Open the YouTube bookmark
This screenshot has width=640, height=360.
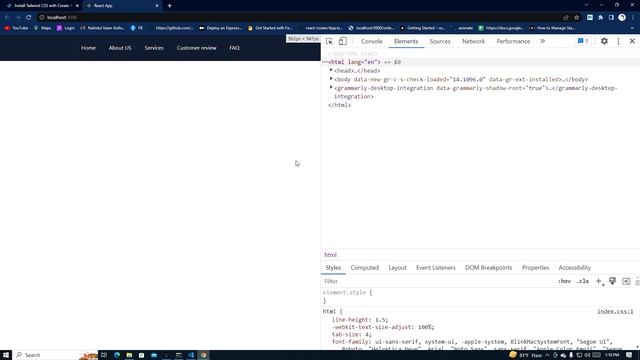pos(16,28)
